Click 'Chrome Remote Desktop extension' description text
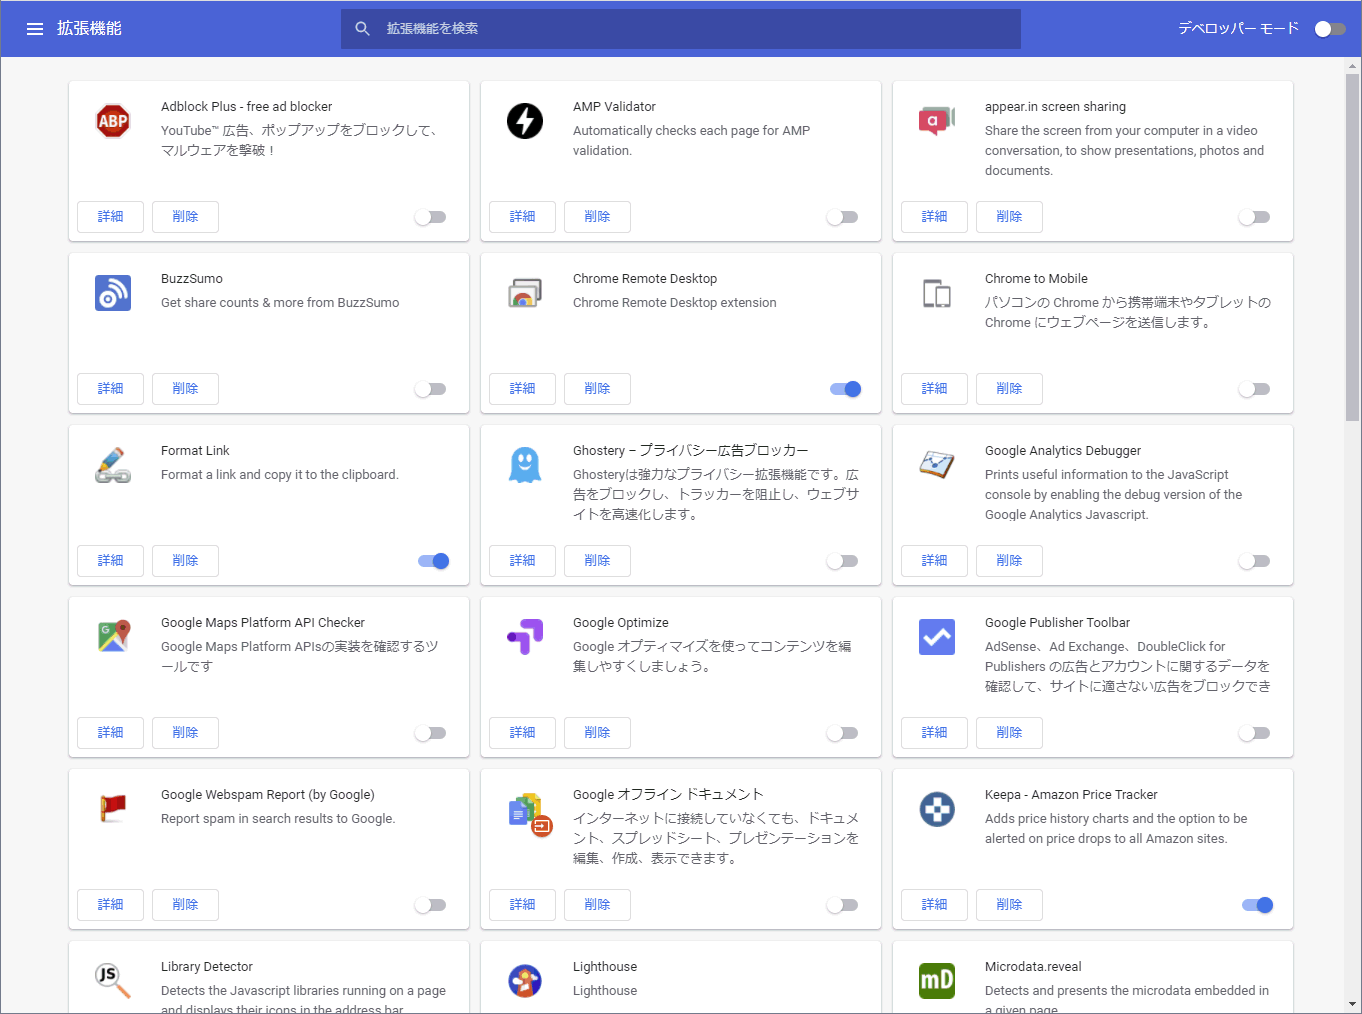 click(675, 303)
